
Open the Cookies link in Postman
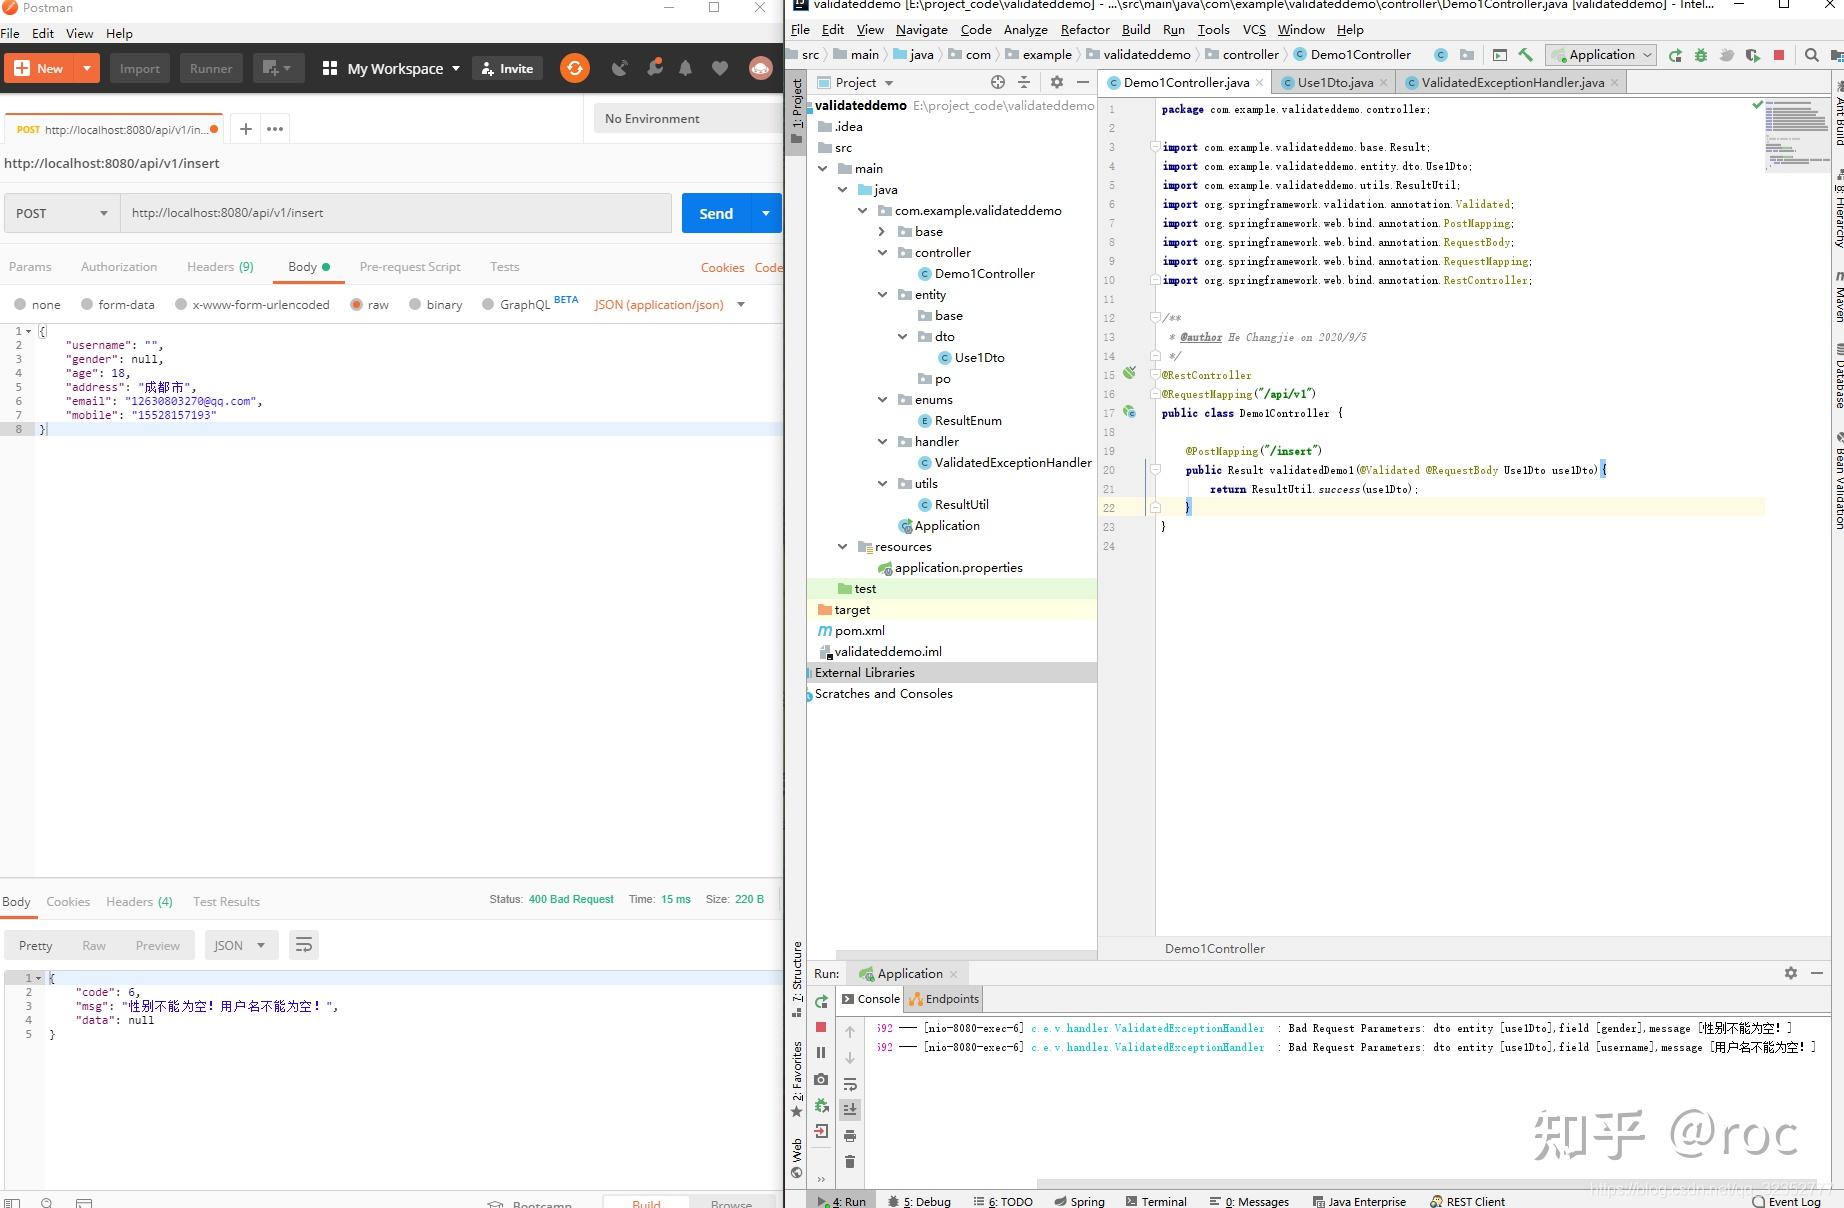(x=722, y=267)
